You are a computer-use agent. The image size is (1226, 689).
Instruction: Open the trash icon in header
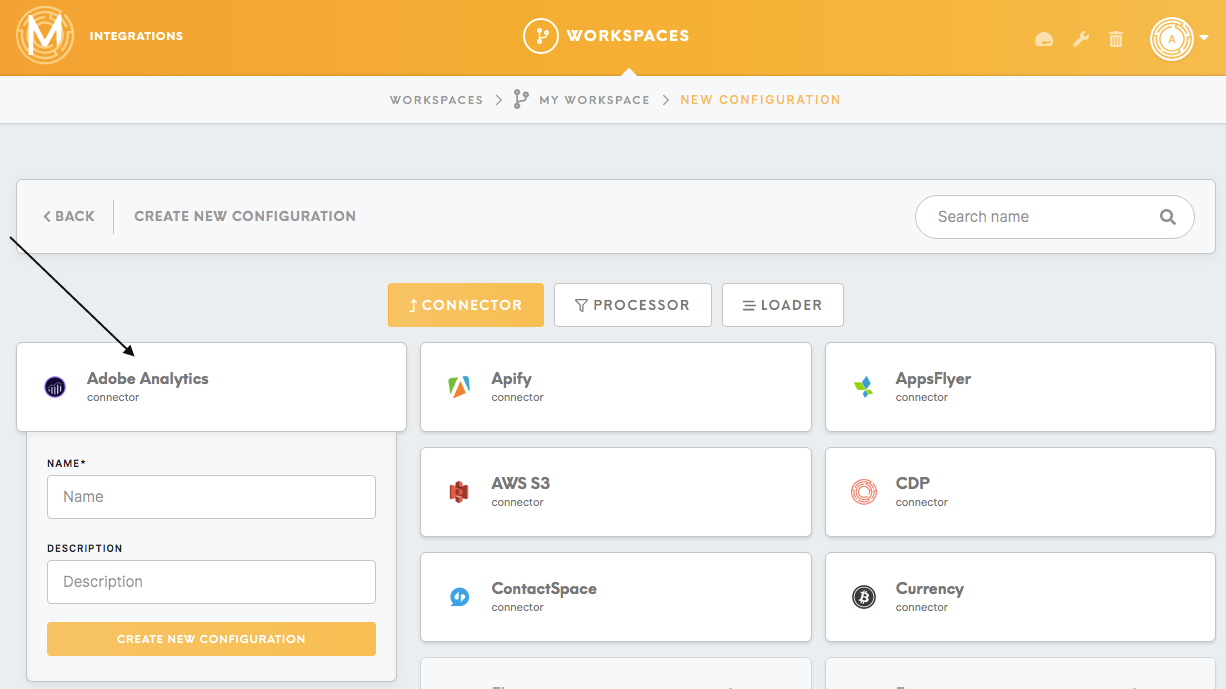click(x=1116, y=39)
